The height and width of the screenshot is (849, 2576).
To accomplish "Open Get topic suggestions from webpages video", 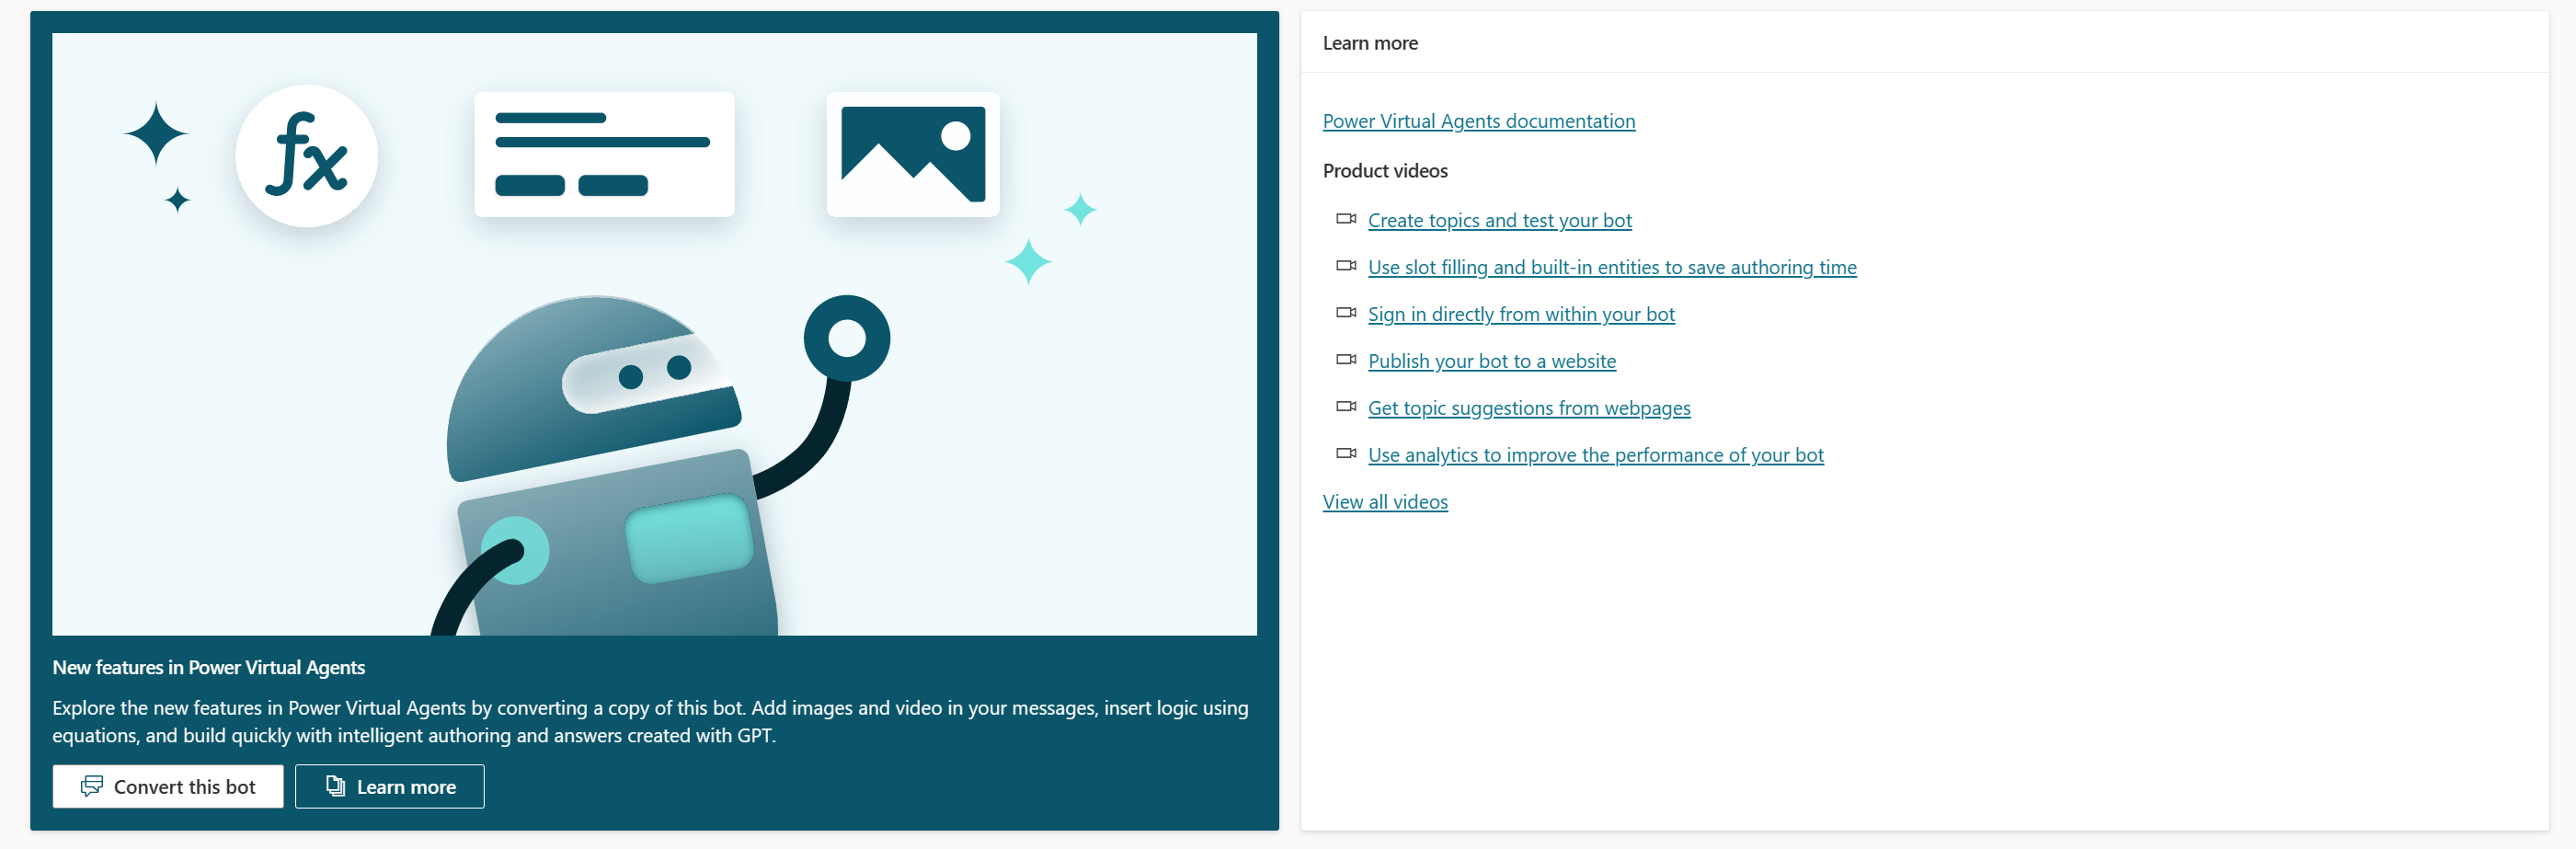I will pos(1528,408).
